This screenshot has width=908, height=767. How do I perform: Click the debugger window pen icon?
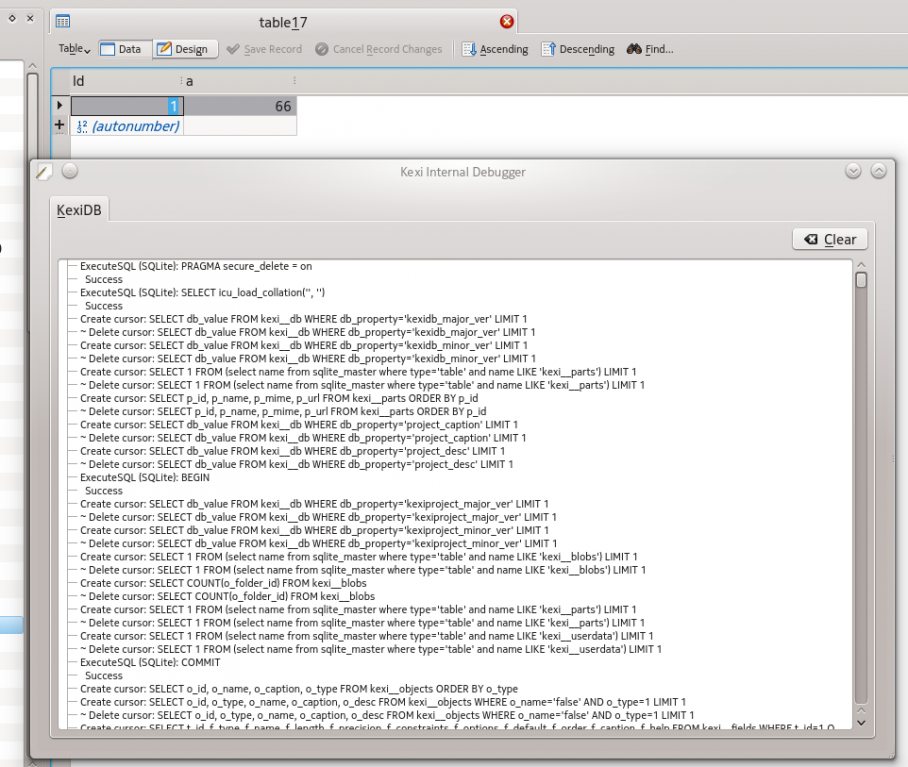[x=43, y=172]
